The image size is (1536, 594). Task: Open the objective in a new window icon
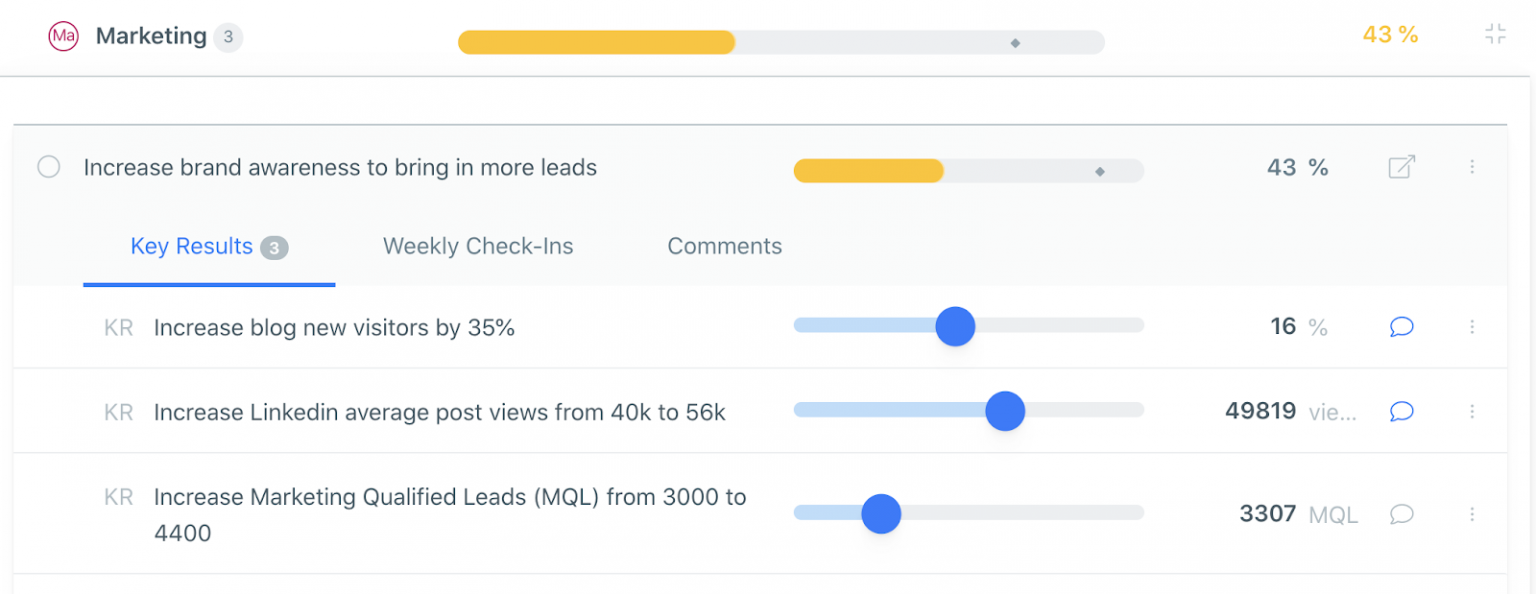(1401, 167)
